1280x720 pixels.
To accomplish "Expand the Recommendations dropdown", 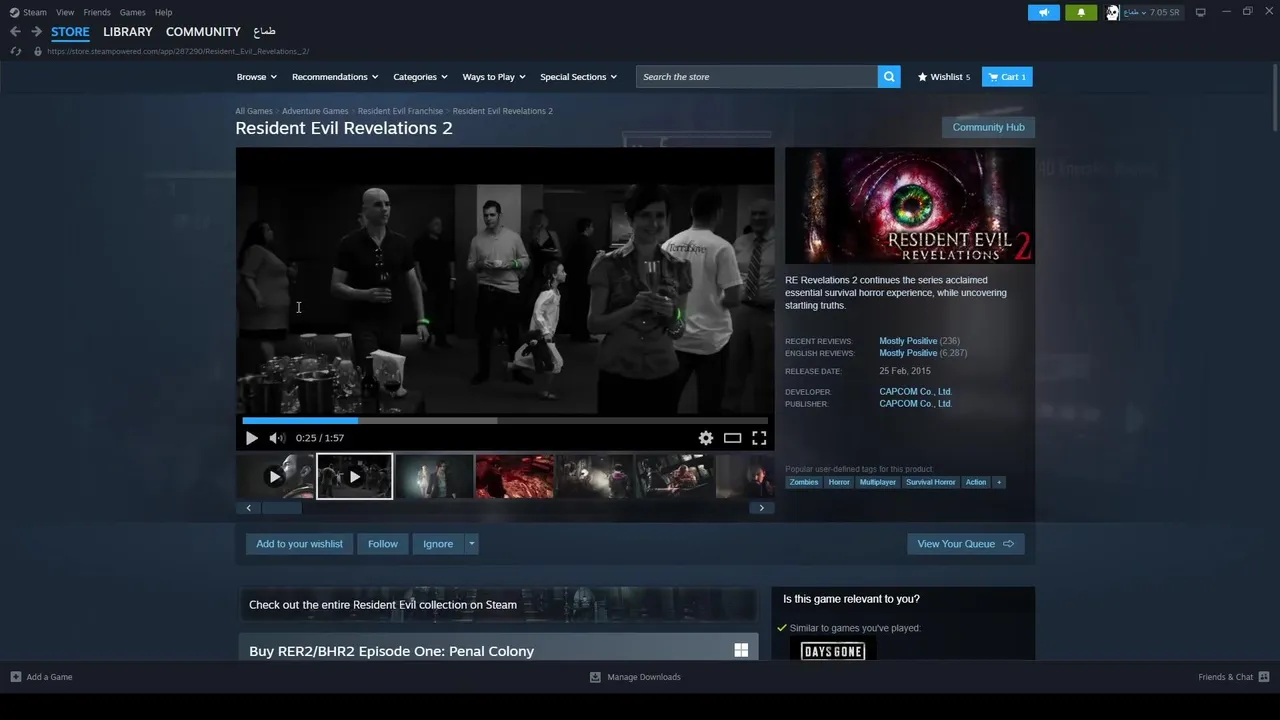I will (335, 77).
